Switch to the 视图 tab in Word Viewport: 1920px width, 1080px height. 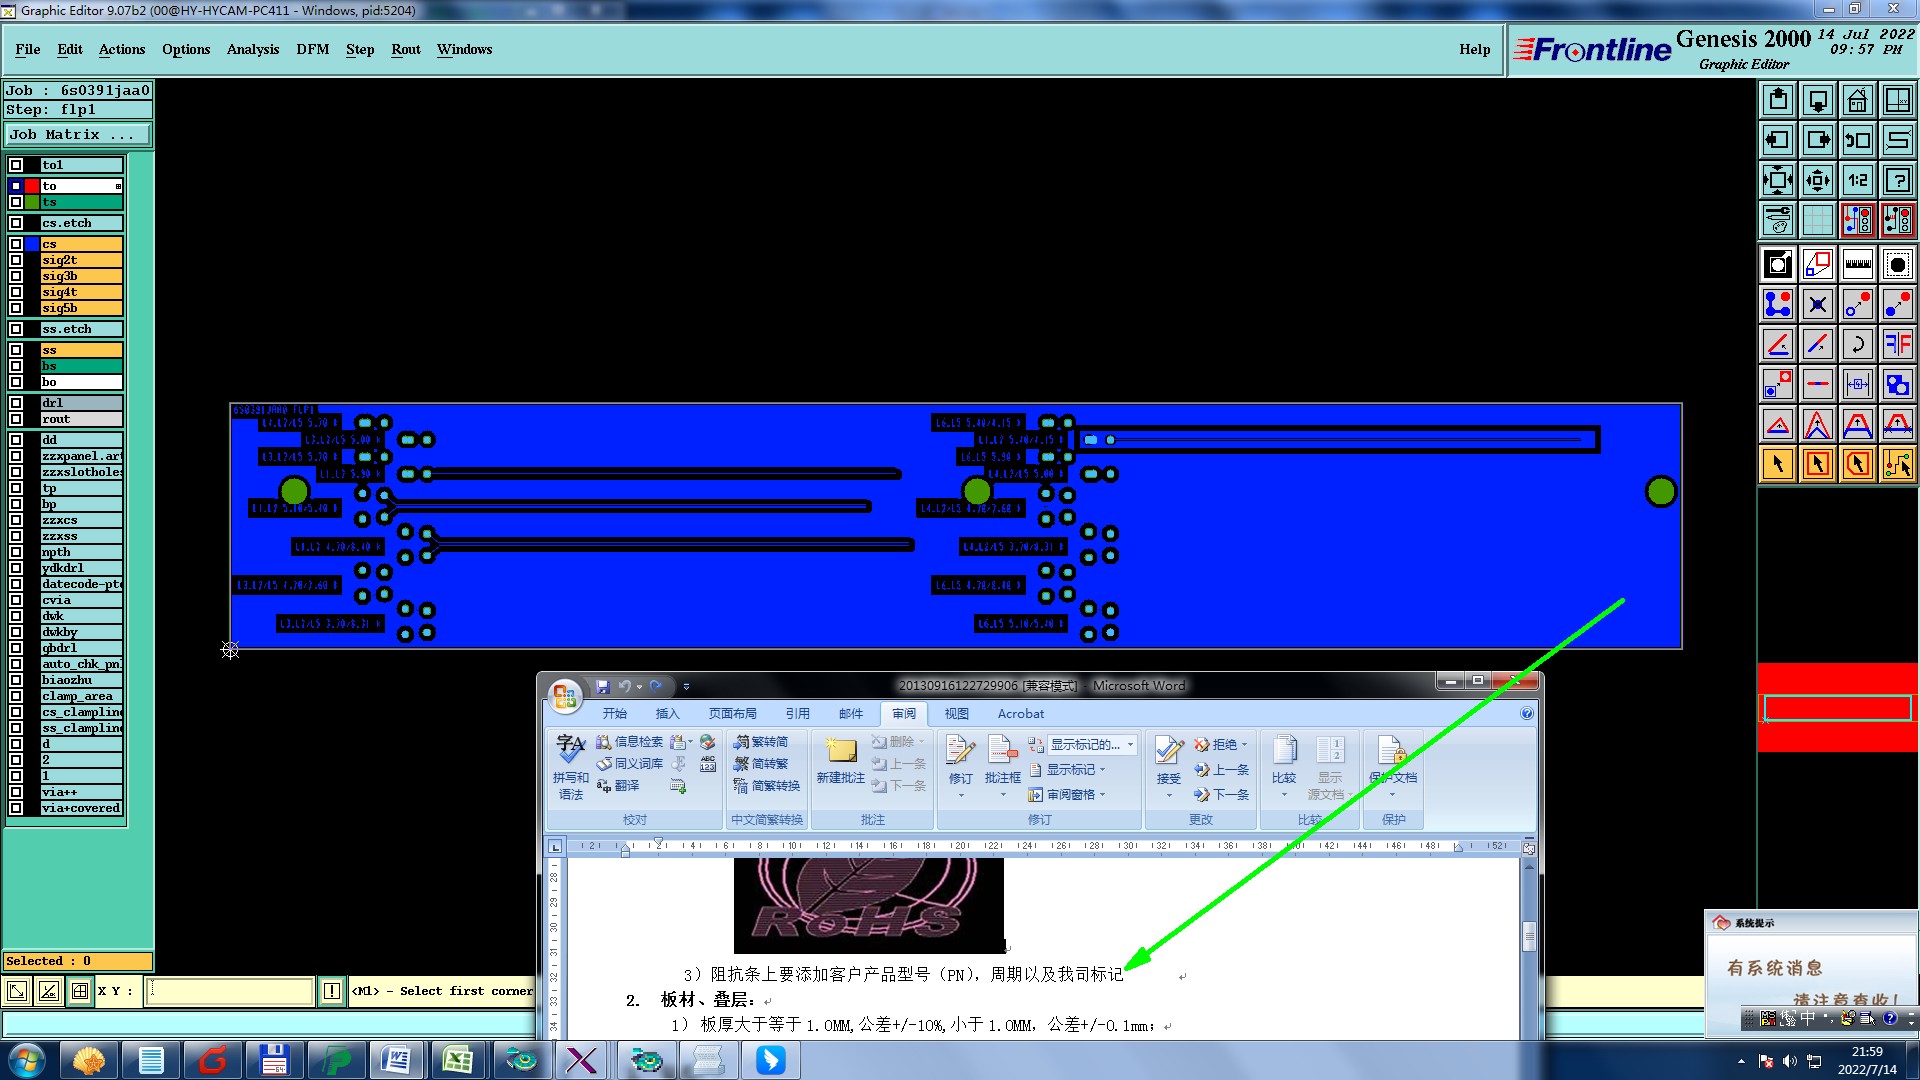(956, 713)
